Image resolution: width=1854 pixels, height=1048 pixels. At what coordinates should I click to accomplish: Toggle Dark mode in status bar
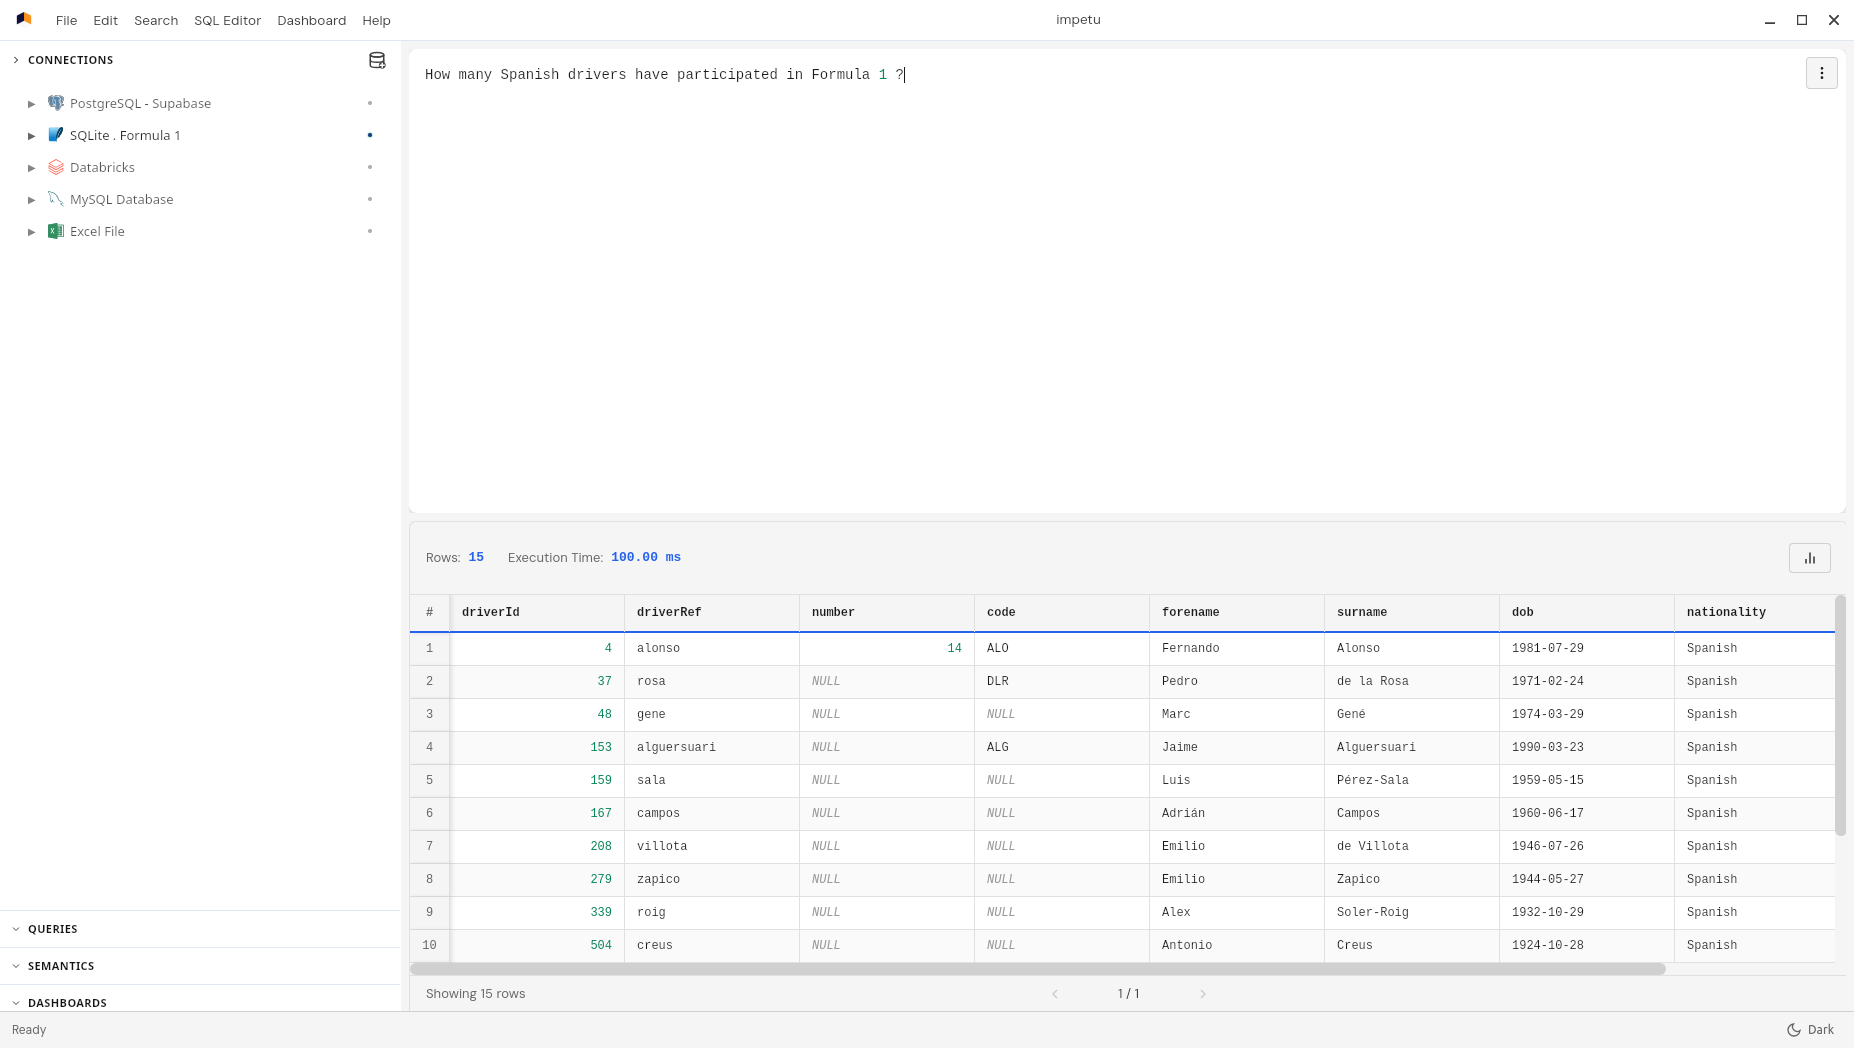point(1810,1029)
